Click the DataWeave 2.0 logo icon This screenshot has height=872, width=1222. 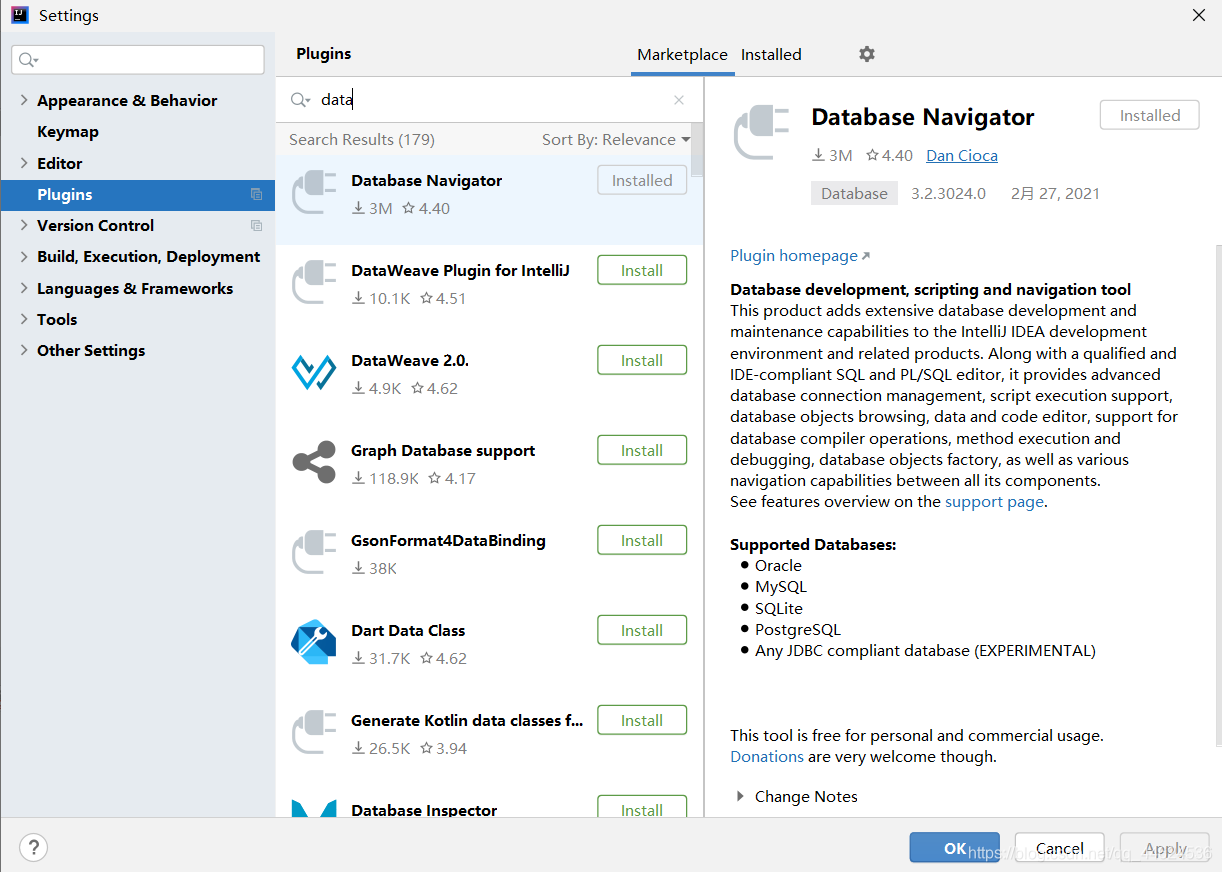pos(314,371)
